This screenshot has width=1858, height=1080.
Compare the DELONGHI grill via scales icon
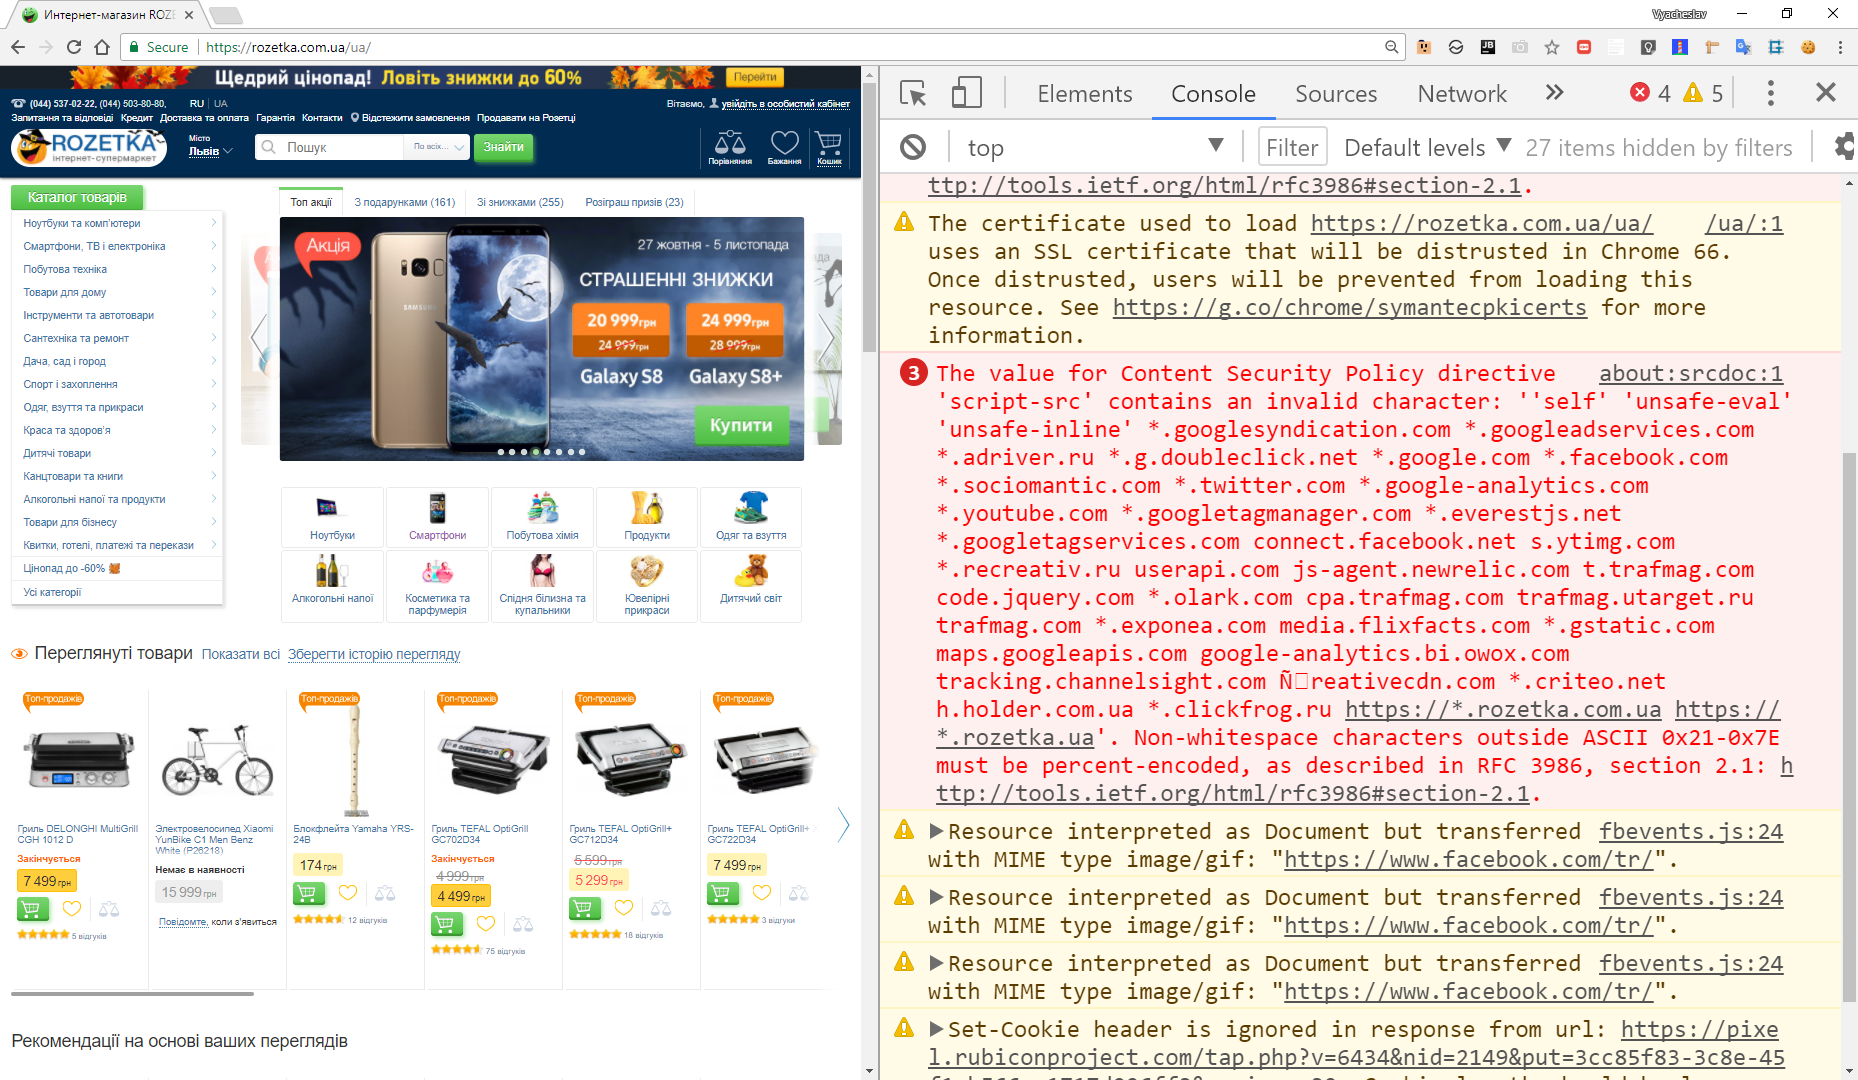tap(109, 909)
